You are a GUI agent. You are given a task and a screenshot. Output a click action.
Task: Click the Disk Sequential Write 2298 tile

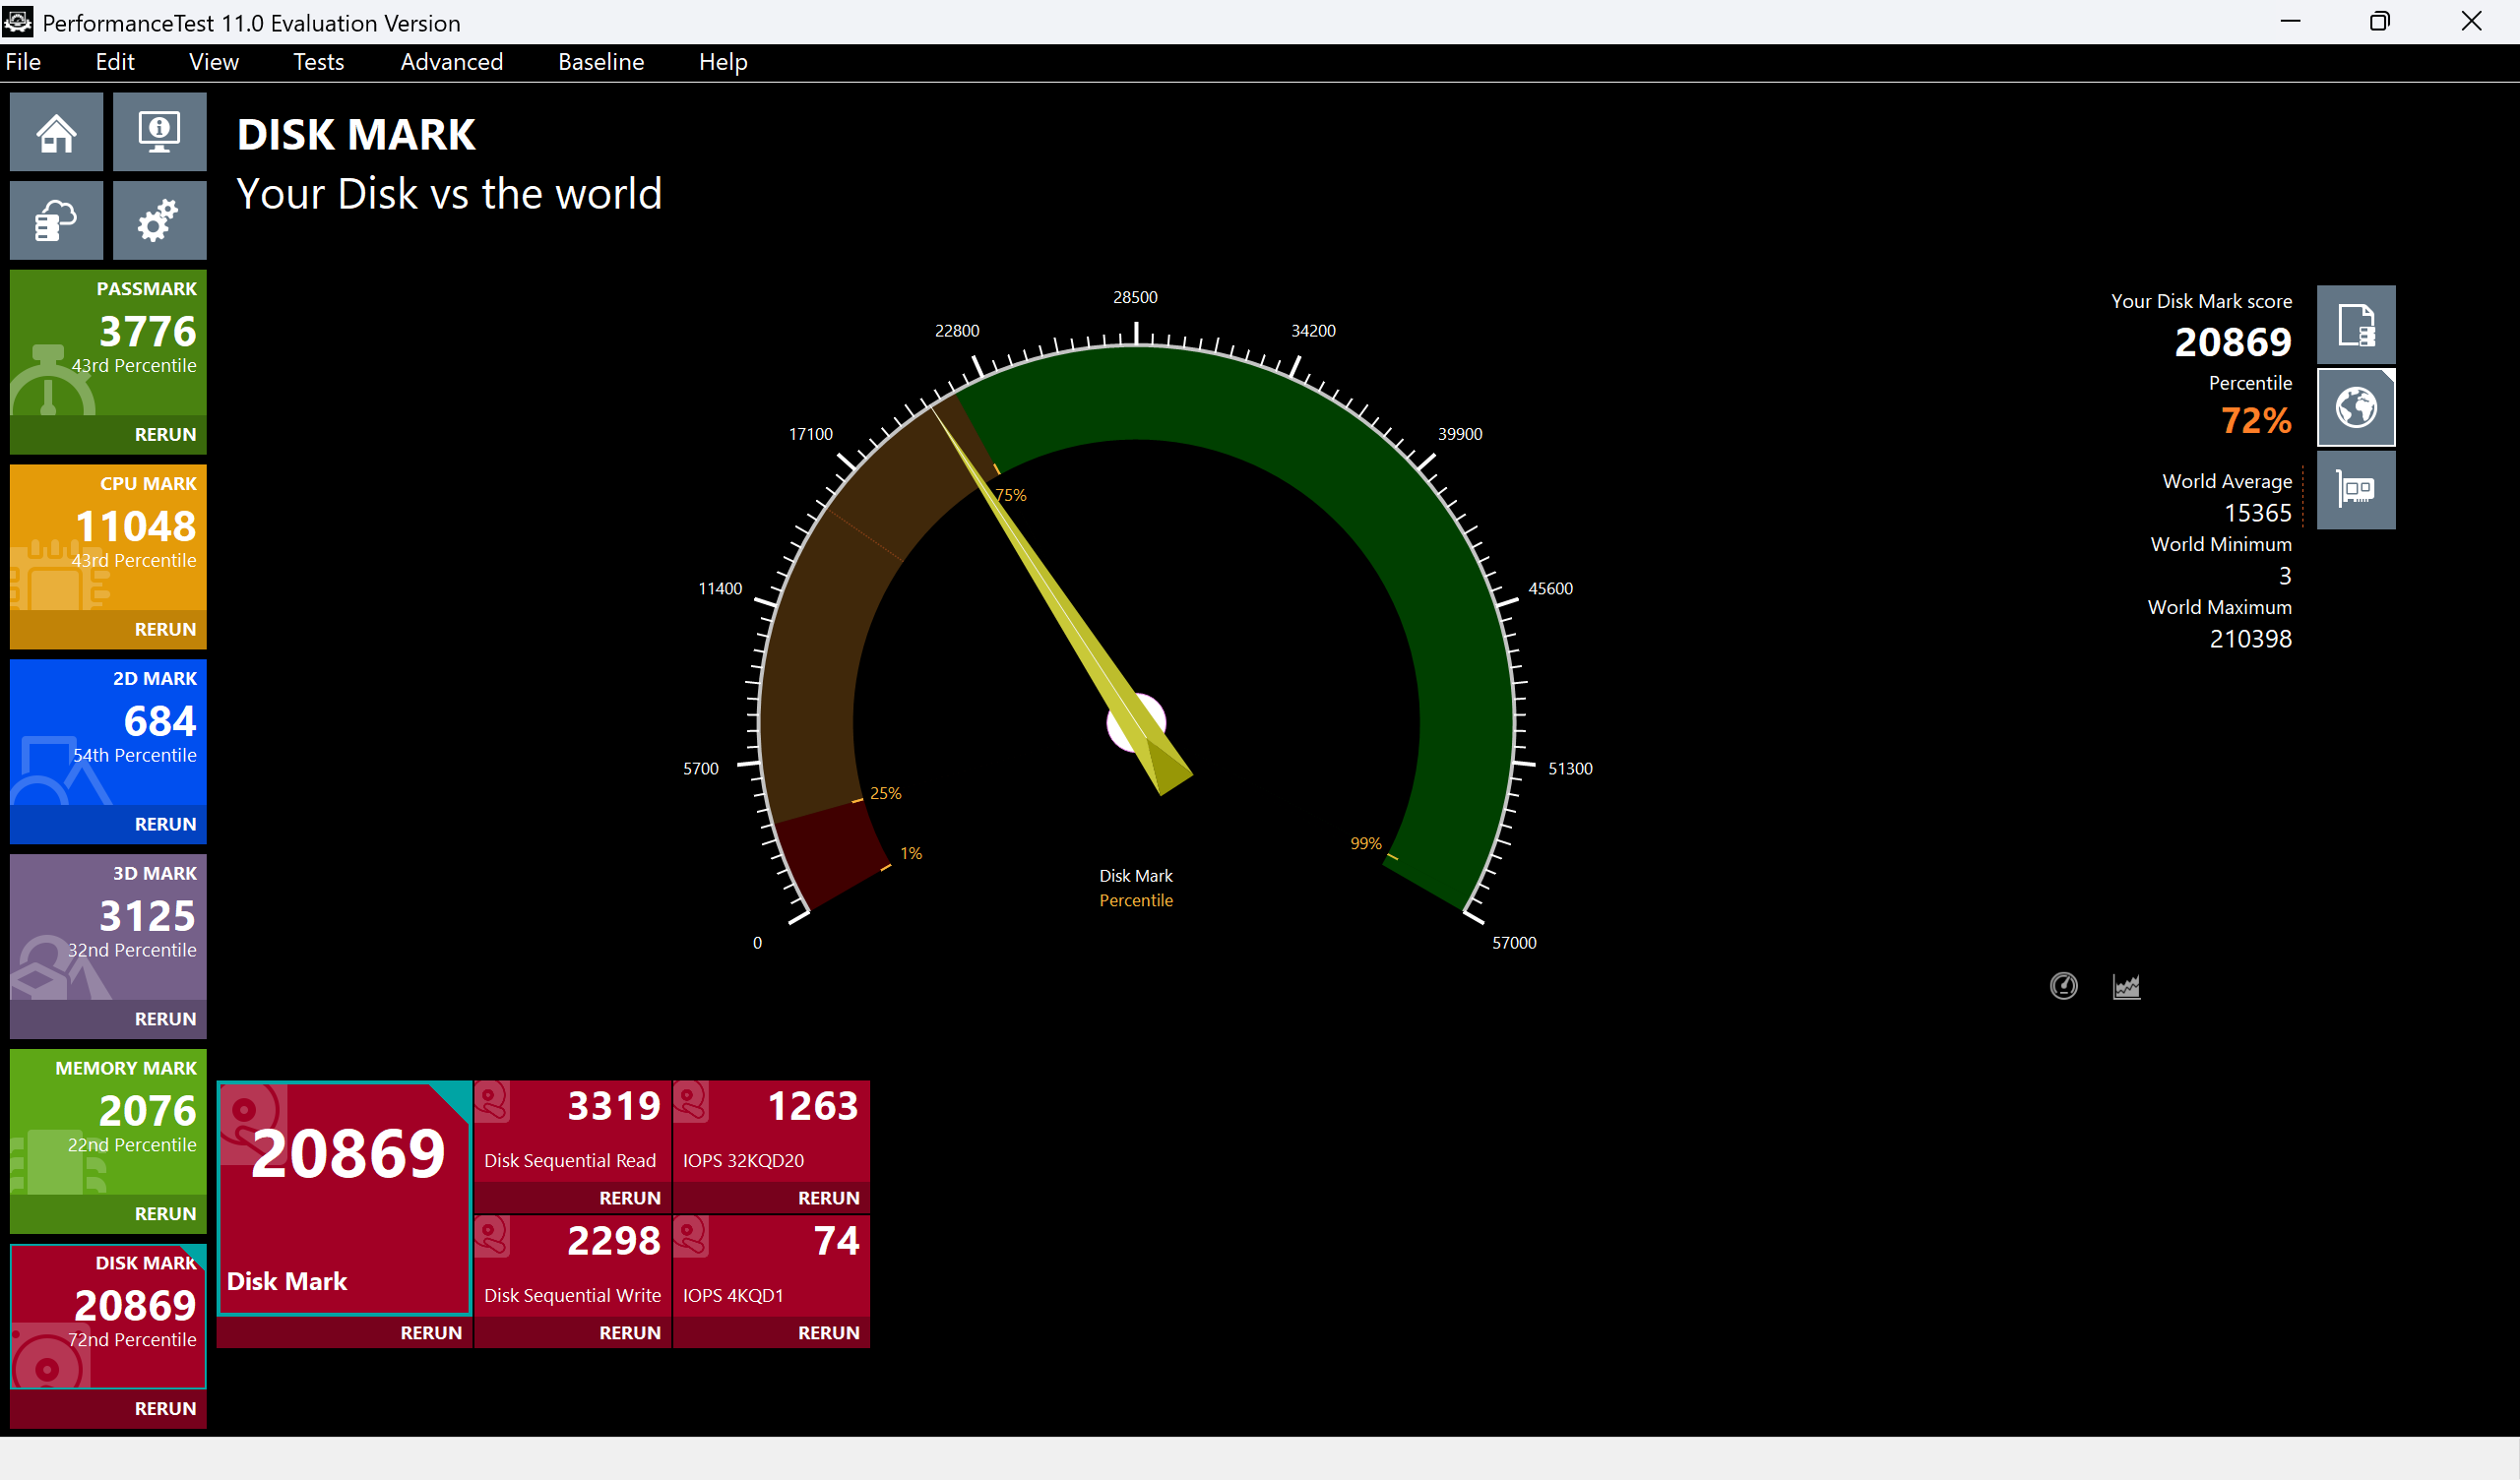tap(572, 1265)
